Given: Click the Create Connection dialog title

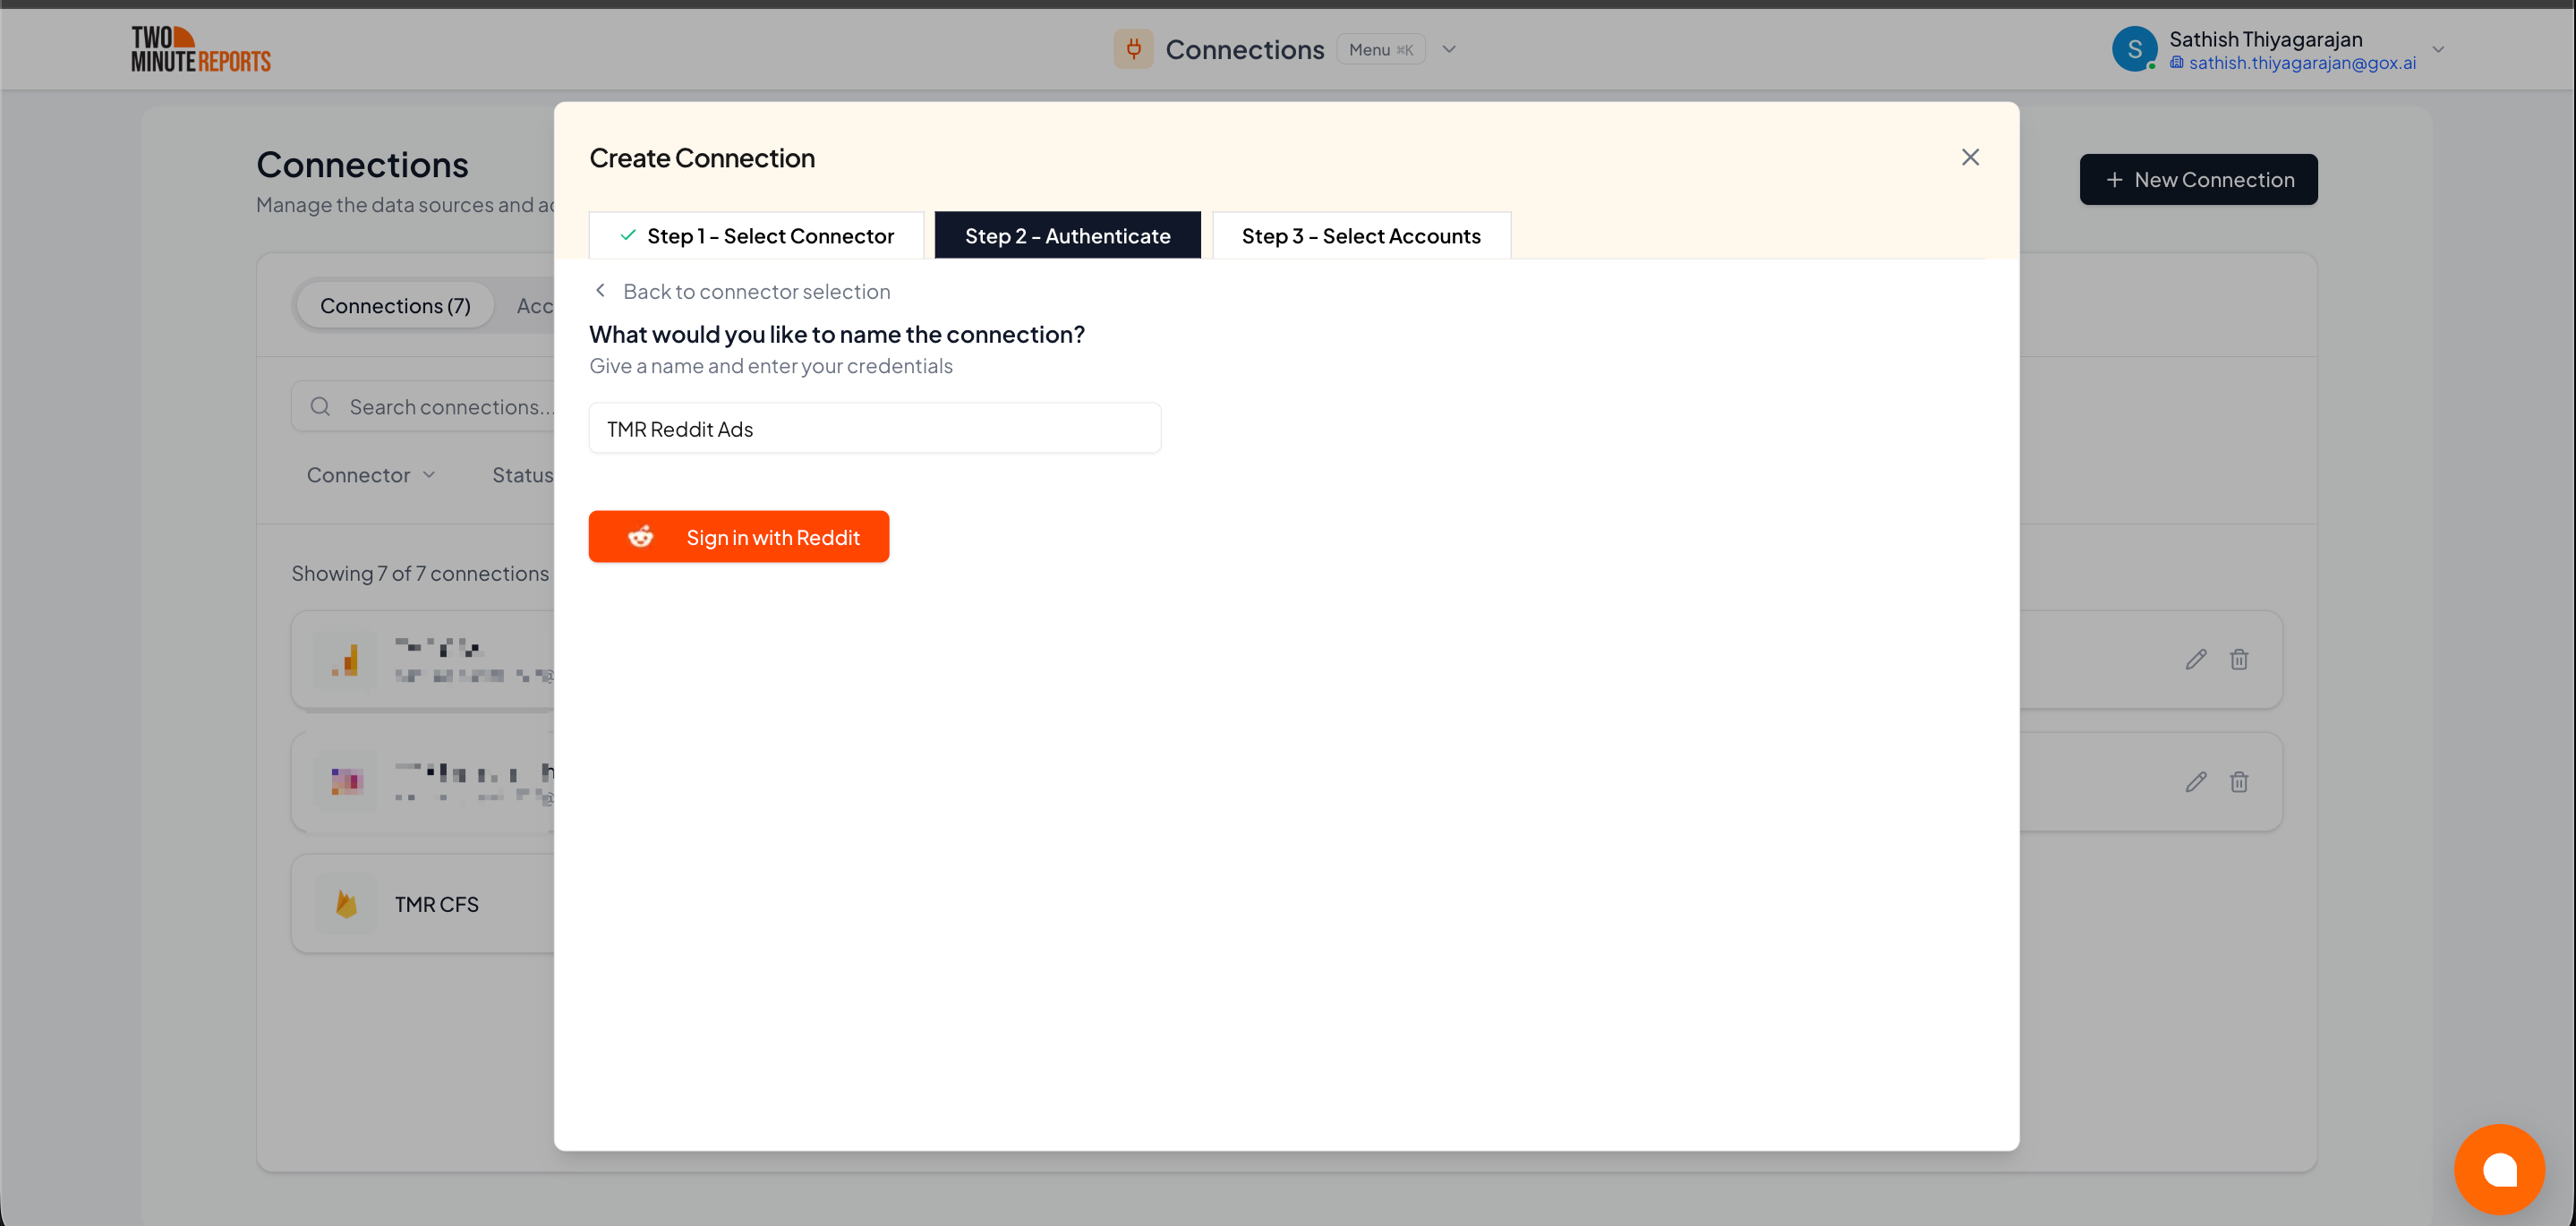Looking at the screenshot, I should [x=701, y=157].
